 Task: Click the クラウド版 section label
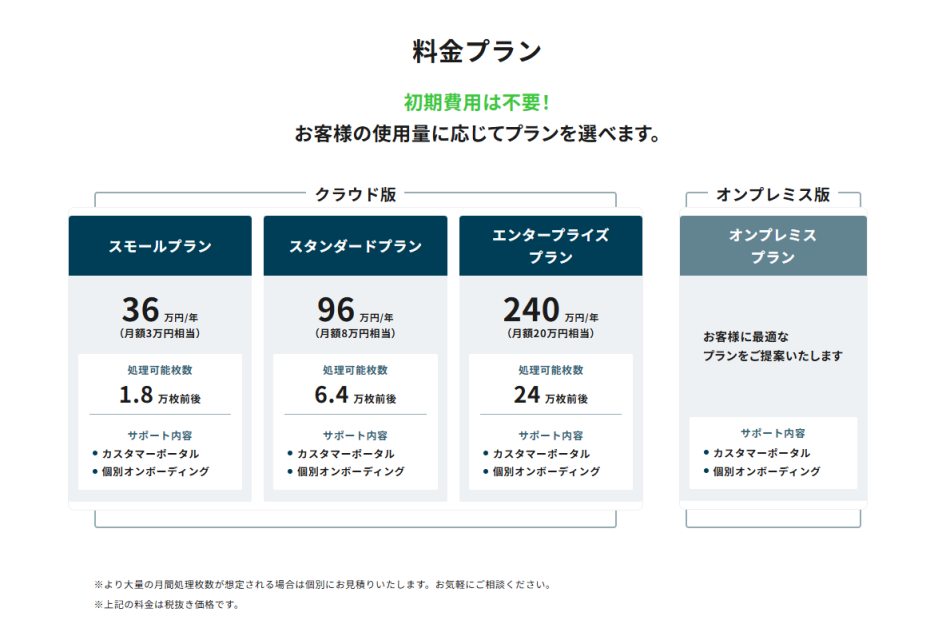pos(355,194)
